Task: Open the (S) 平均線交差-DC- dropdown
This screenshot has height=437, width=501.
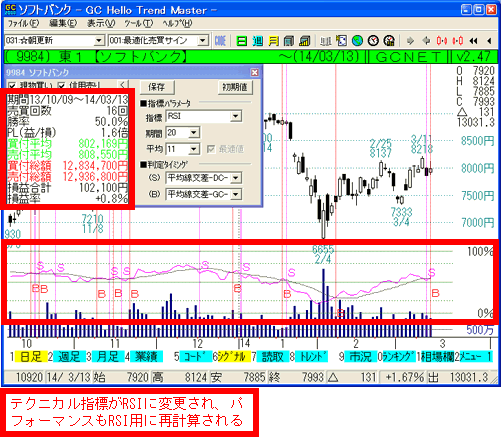Action: click(236, 178)
